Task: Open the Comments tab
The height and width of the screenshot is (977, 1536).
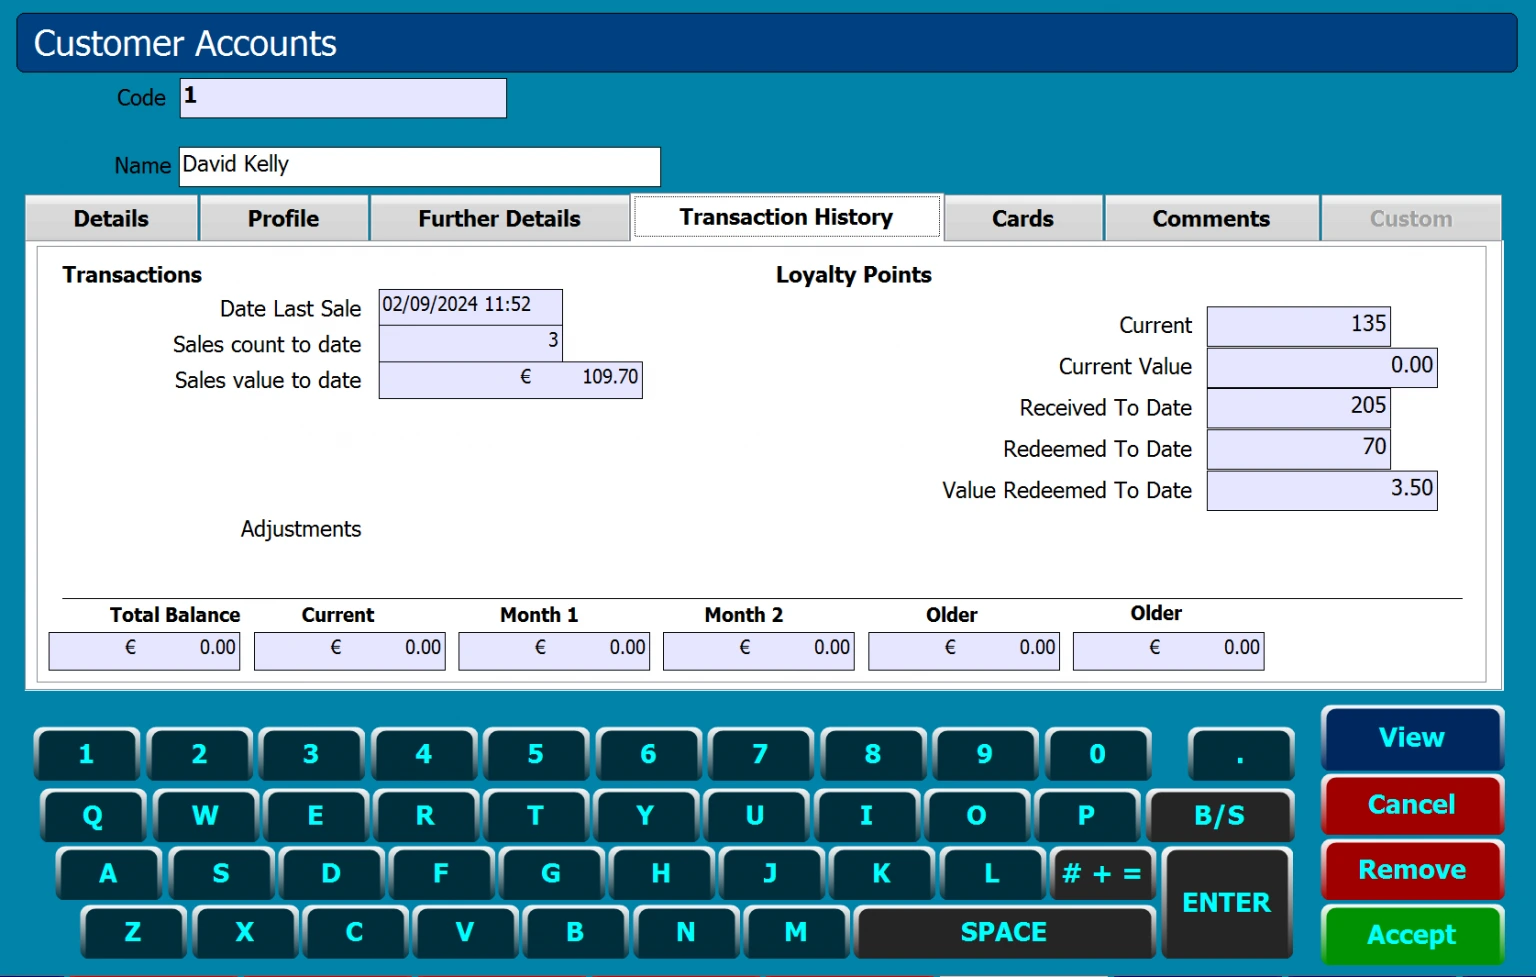Action: (x=1210, y=219)
